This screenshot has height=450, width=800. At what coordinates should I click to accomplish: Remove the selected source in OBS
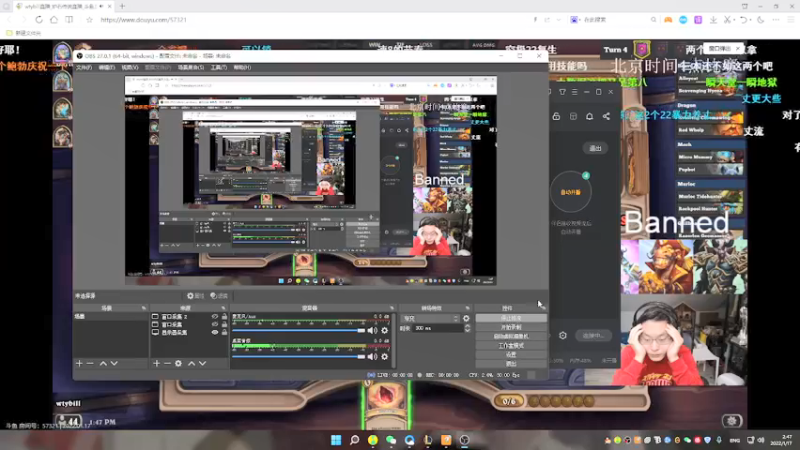[x=167, y=363]
